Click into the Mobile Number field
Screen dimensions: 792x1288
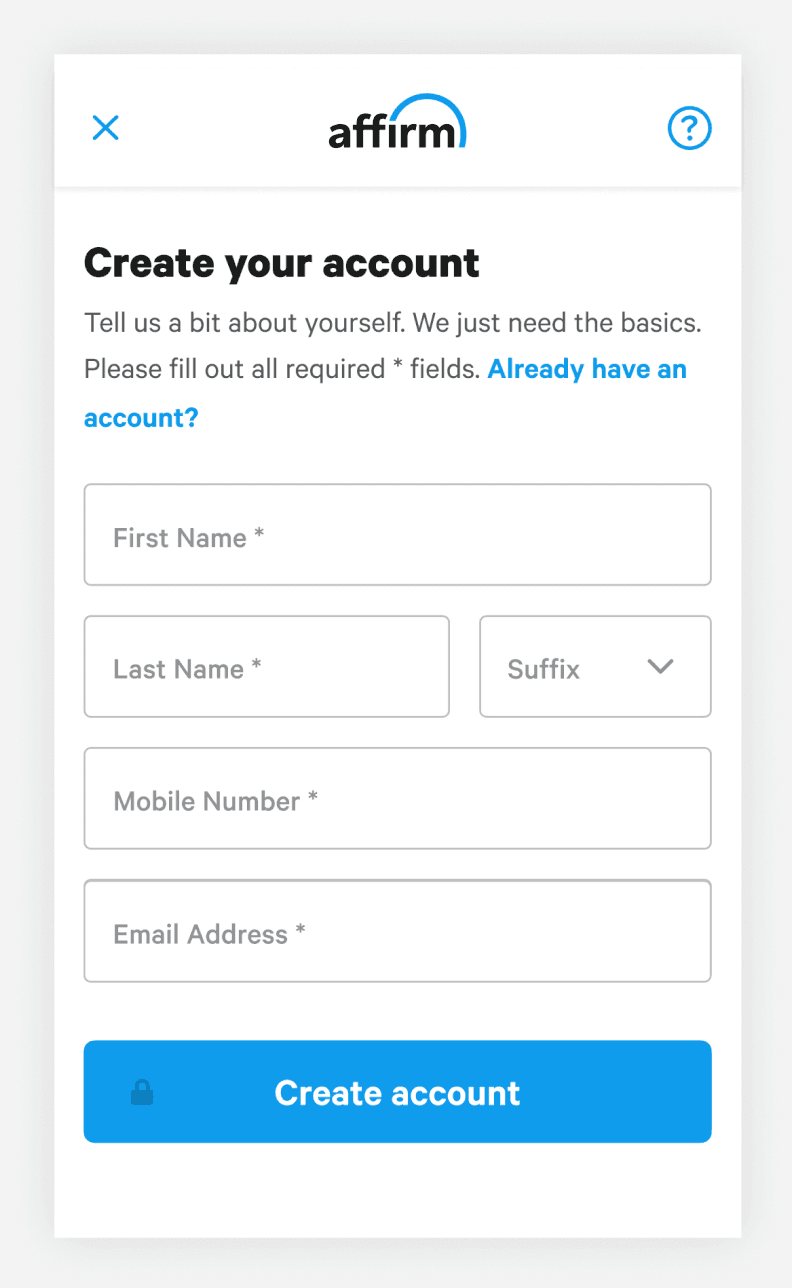[x=397, y=799]
